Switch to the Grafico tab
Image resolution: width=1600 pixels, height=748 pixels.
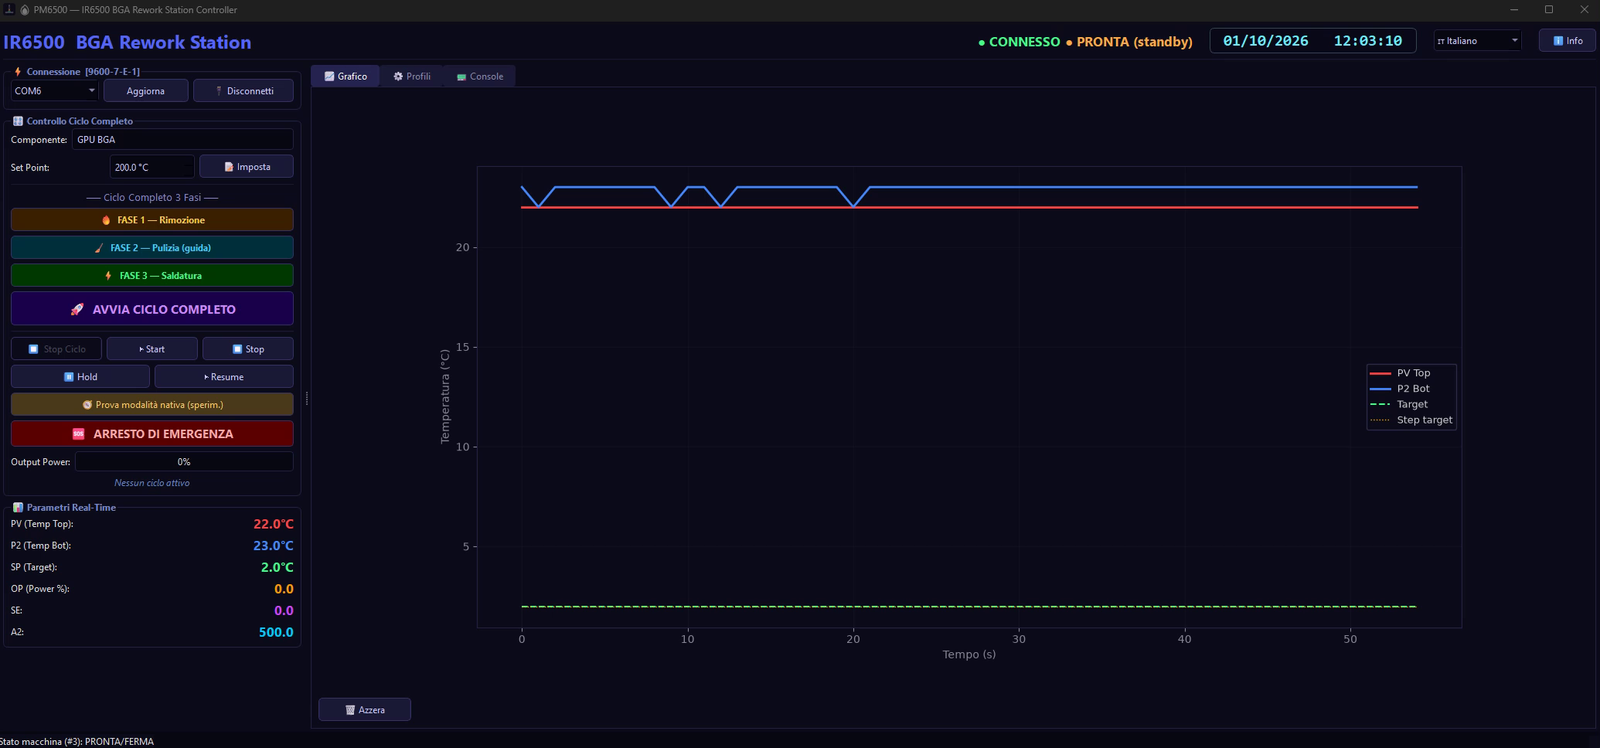[346, 76]
